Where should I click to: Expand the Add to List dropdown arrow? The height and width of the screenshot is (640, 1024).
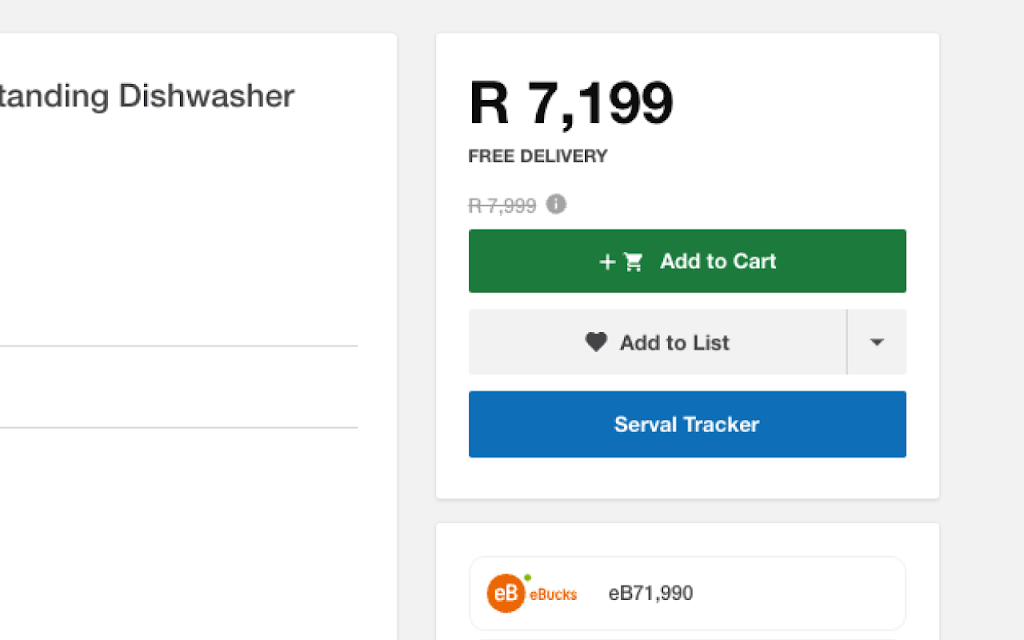877,342
